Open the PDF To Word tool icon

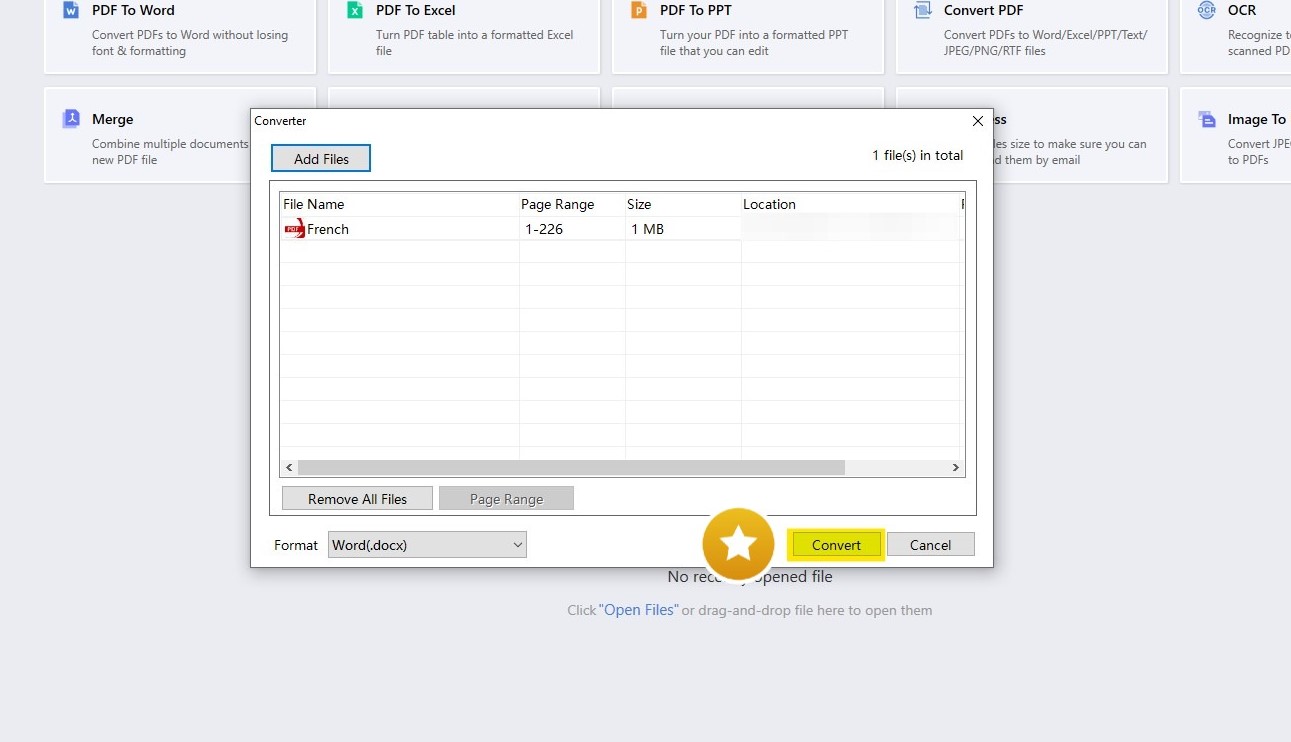pyautogui.click(x=71, y=10)
